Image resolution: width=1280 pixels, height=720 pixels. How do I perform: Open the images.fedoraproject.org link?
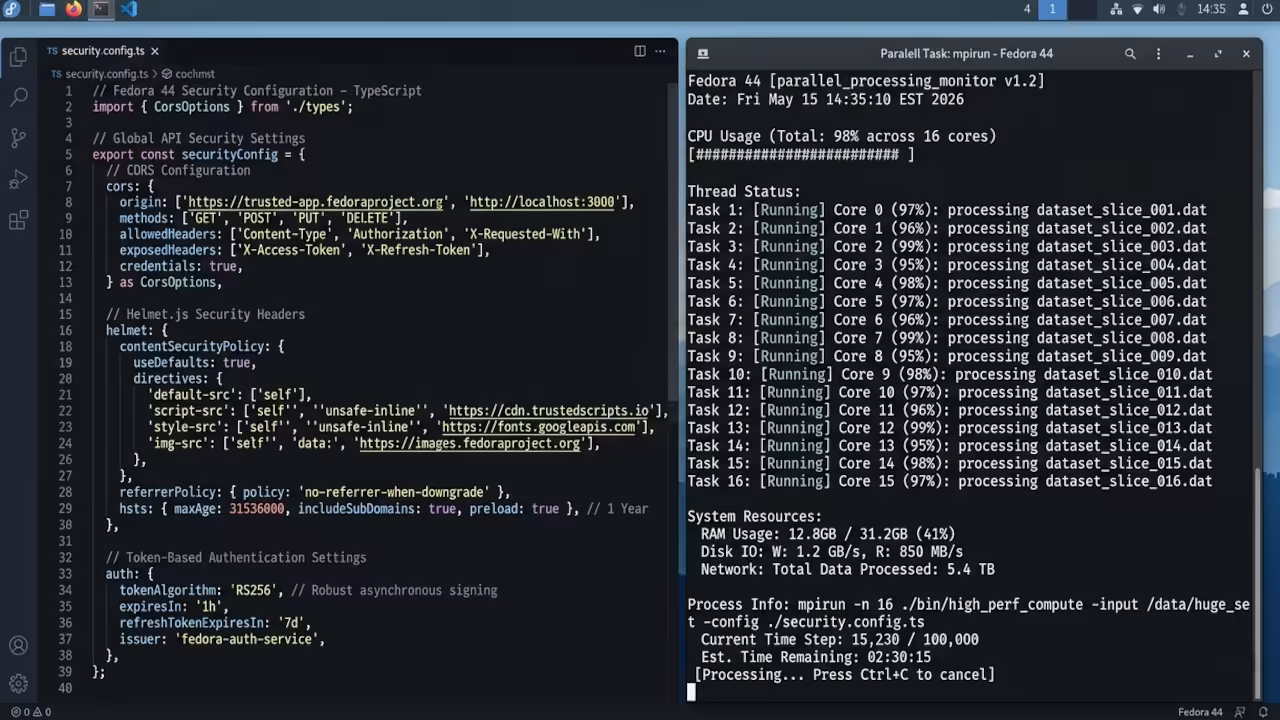(470, 443)
